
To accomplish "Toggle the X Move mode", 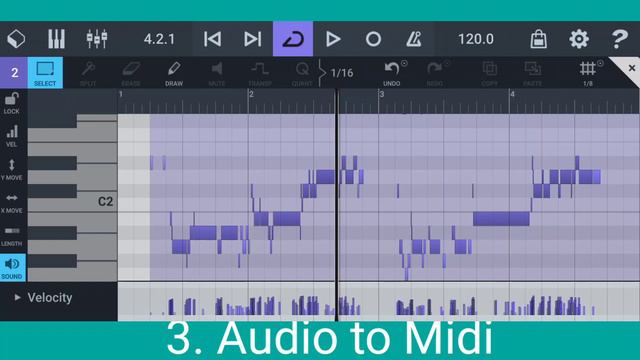I will point(11,202).
